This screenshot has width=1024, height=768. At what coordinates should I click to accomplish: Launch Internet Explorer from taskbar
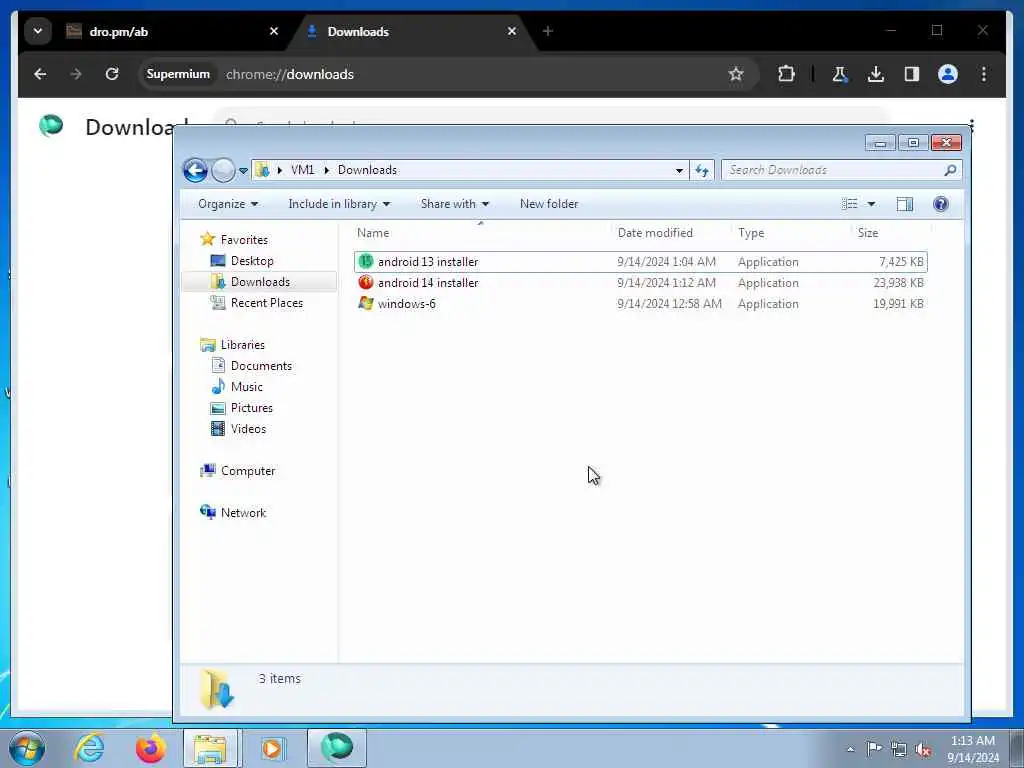click(x=89, y=748)
